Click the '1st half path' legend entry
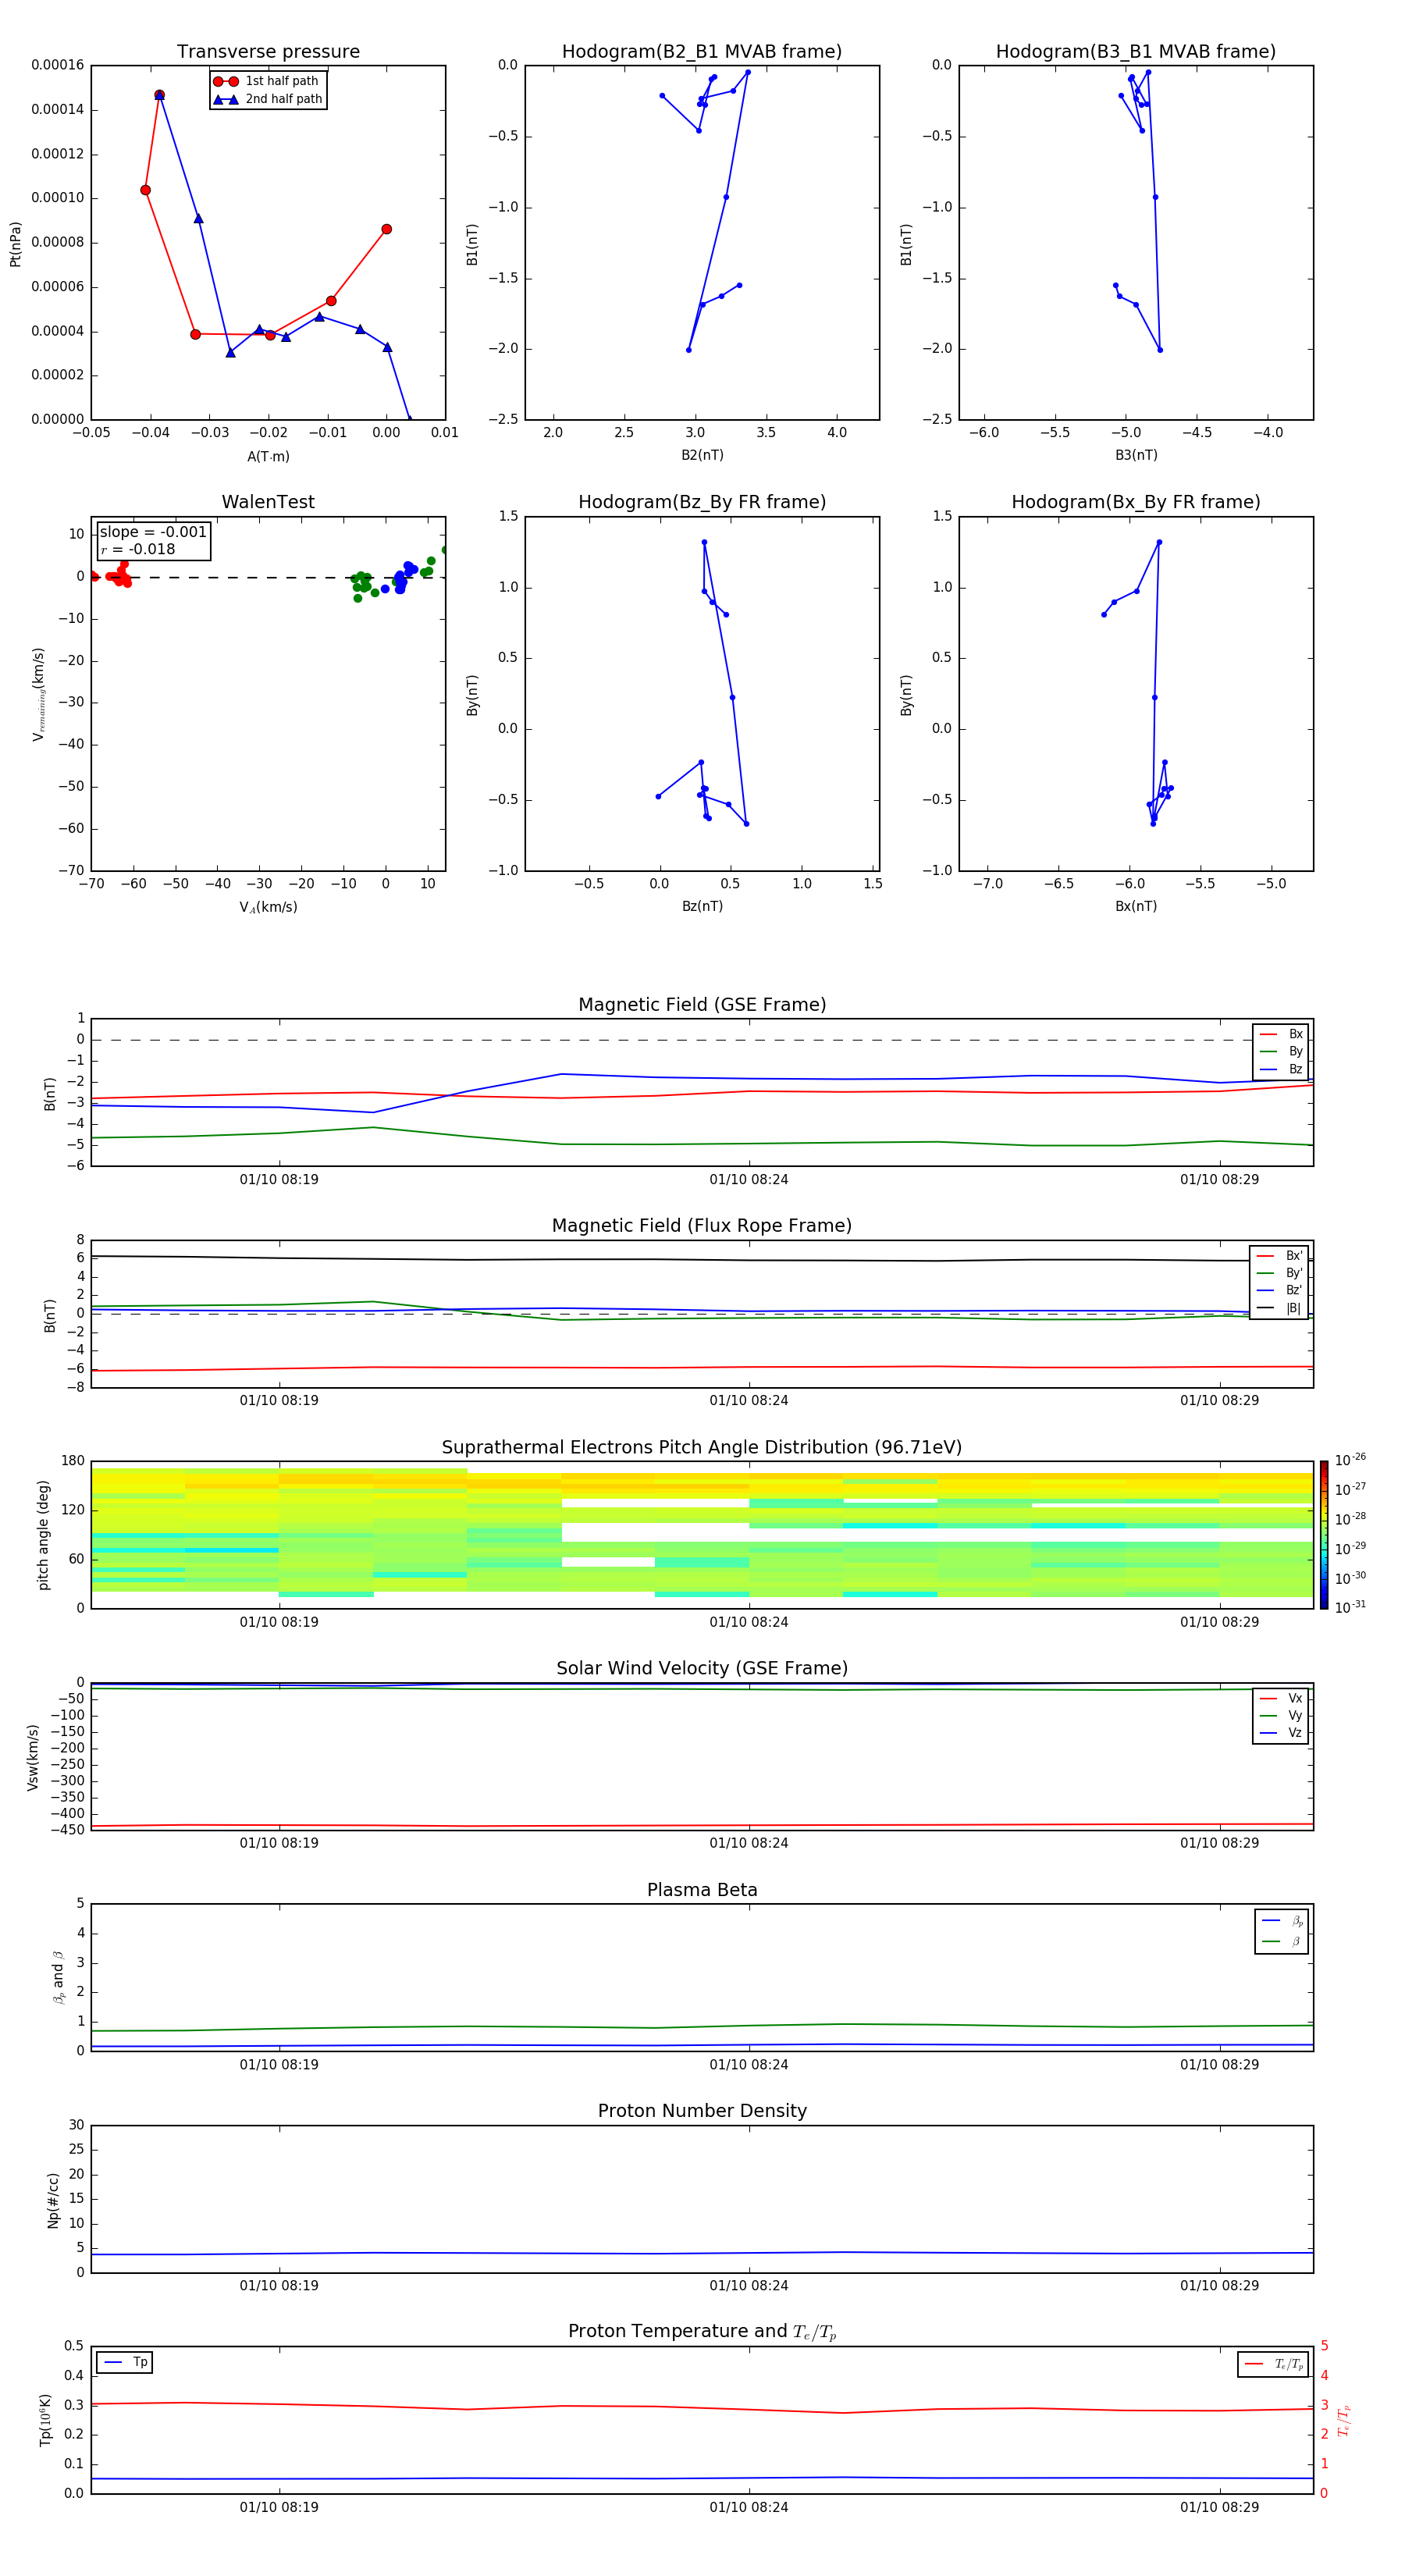 coord(266,81)
